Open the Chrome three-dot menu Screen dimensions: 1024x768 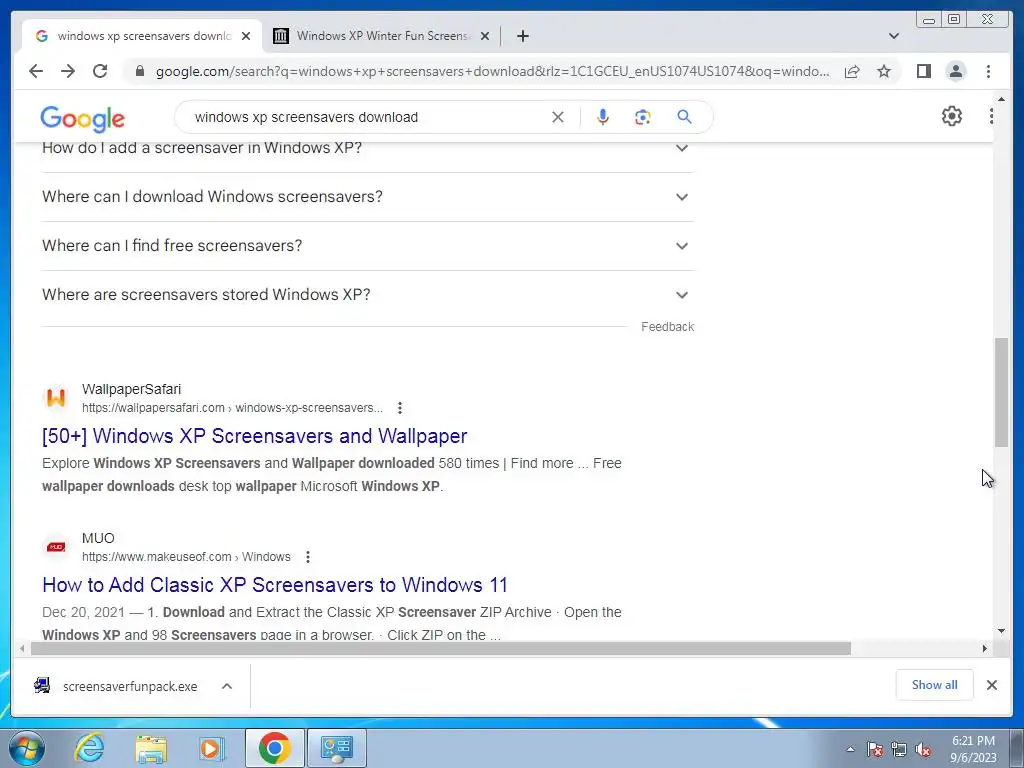coord(988,71)
